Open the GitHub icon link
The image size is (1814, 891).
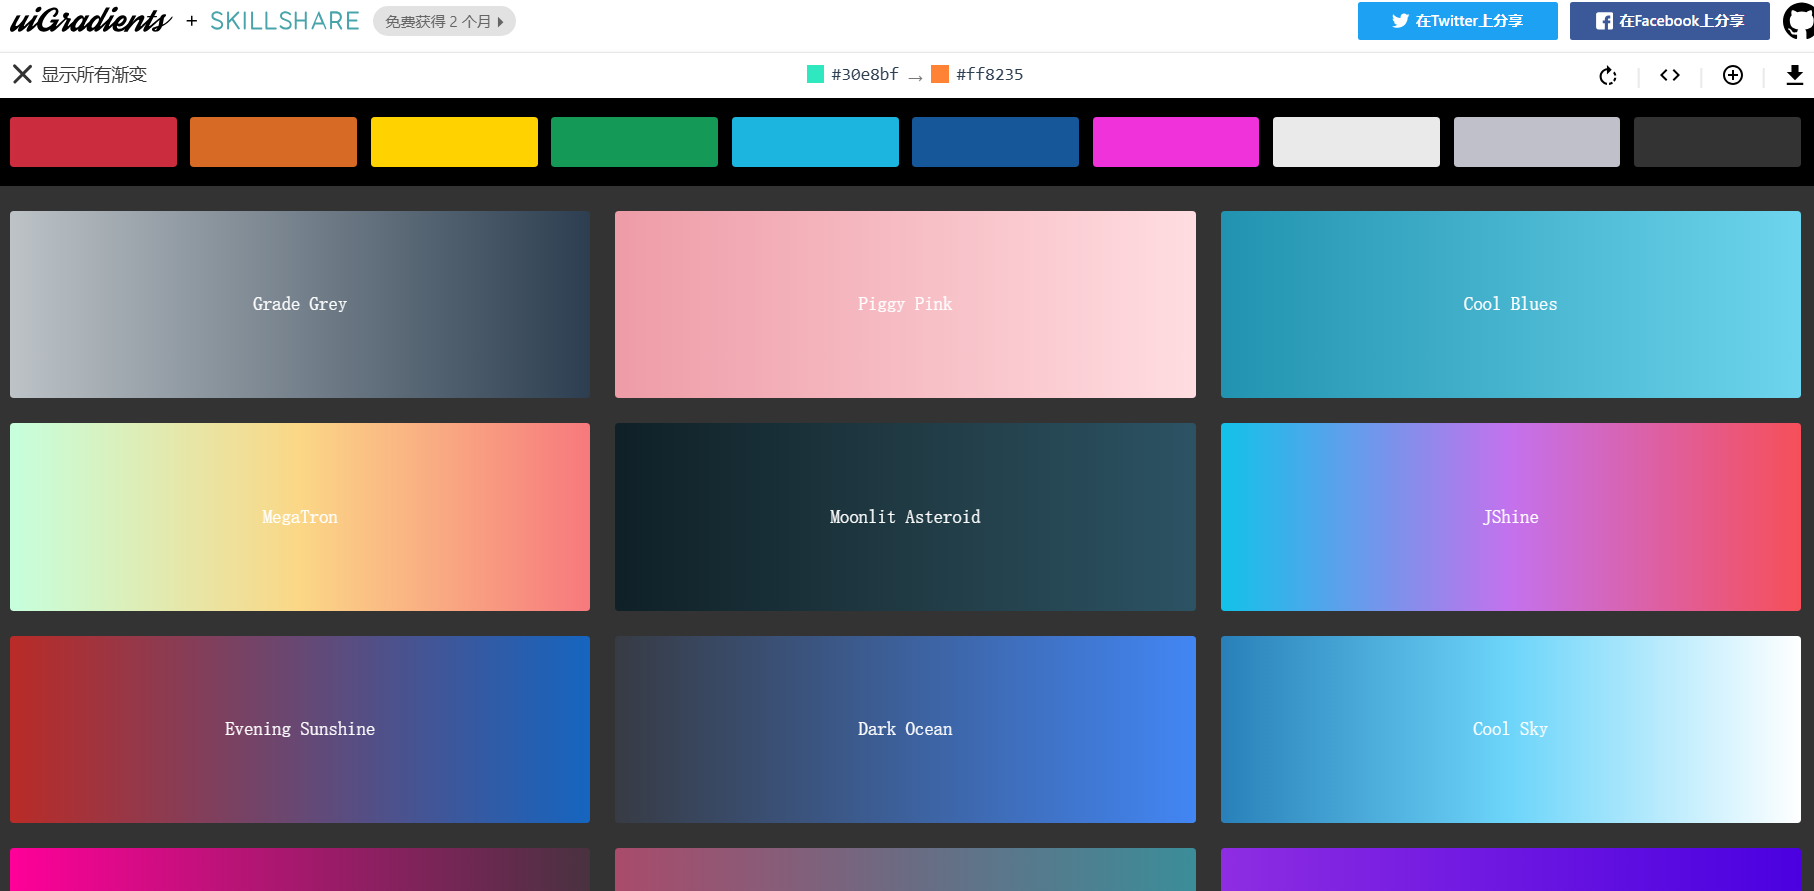point(1800,21)
